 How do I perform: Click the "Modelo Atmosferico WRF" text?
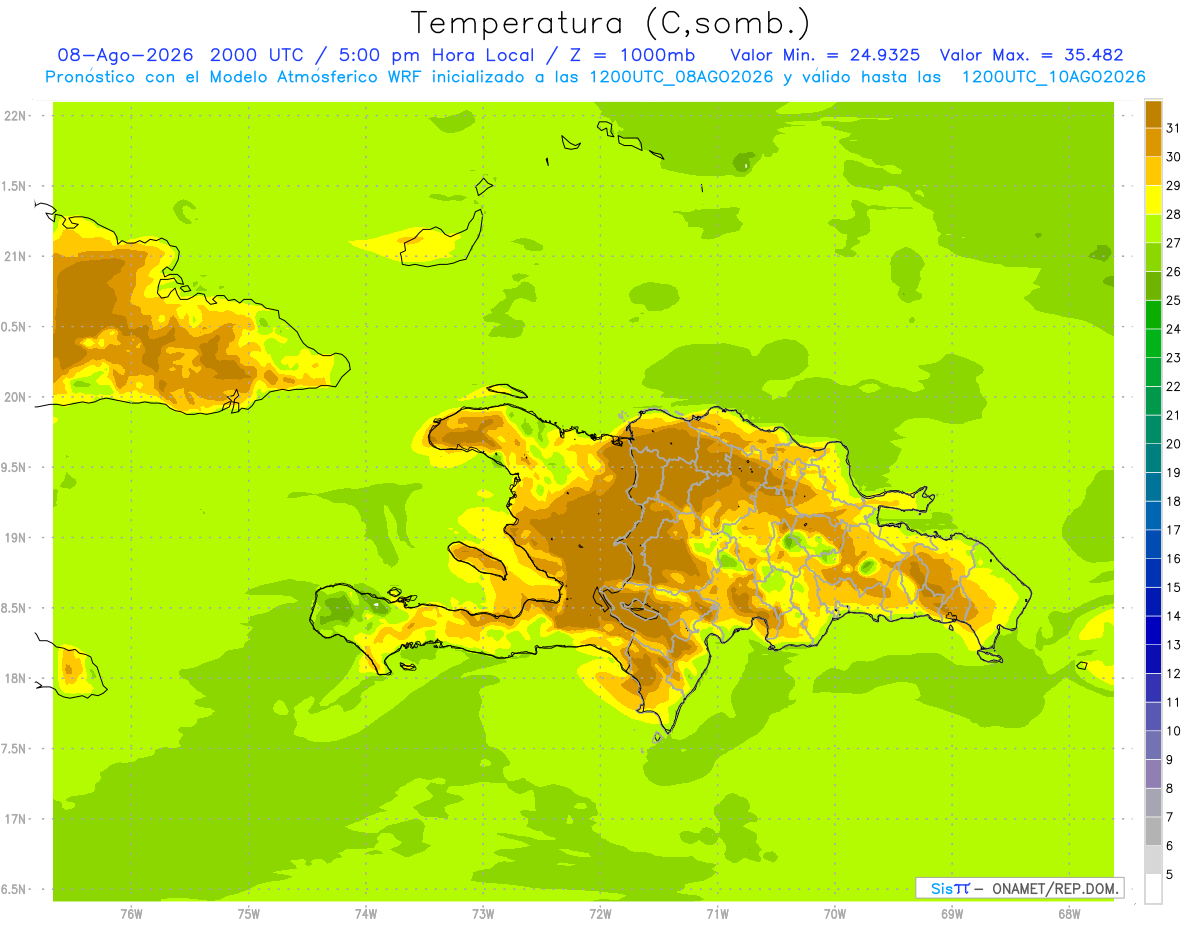pos(299,77)
